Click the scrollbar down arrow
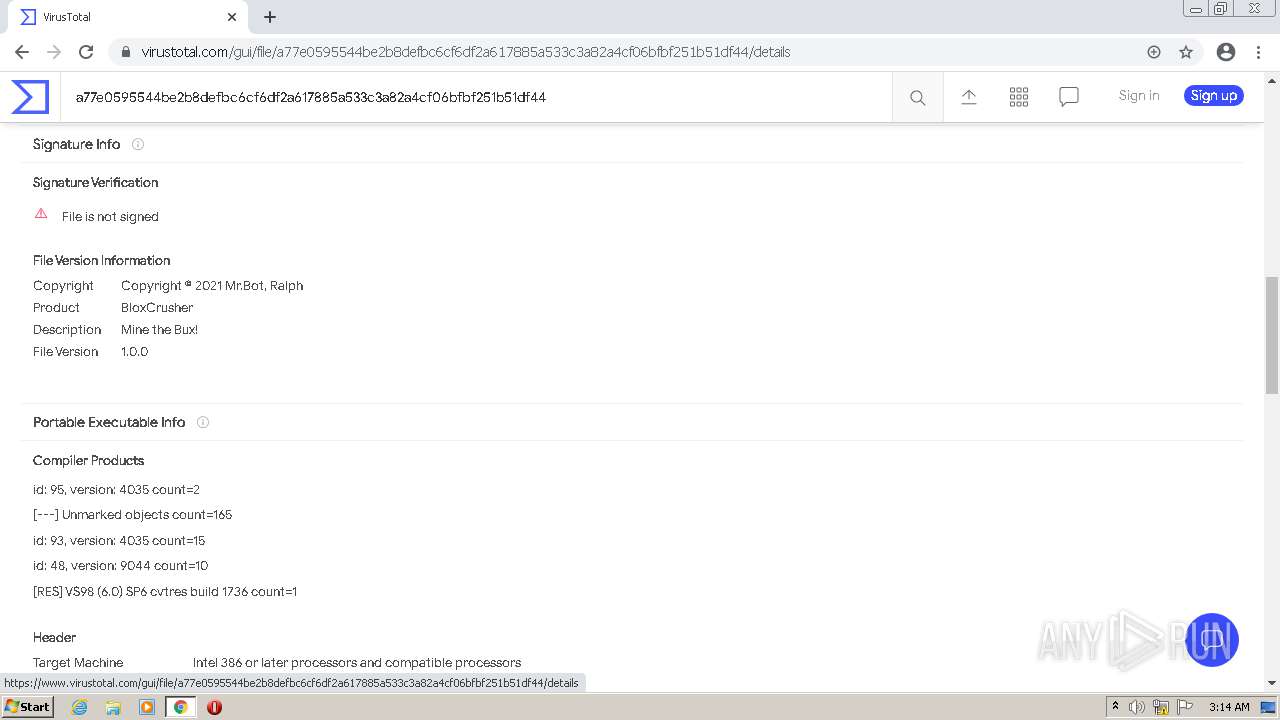This screenshot has height=720, width=1280. (x=1272, y=683)
